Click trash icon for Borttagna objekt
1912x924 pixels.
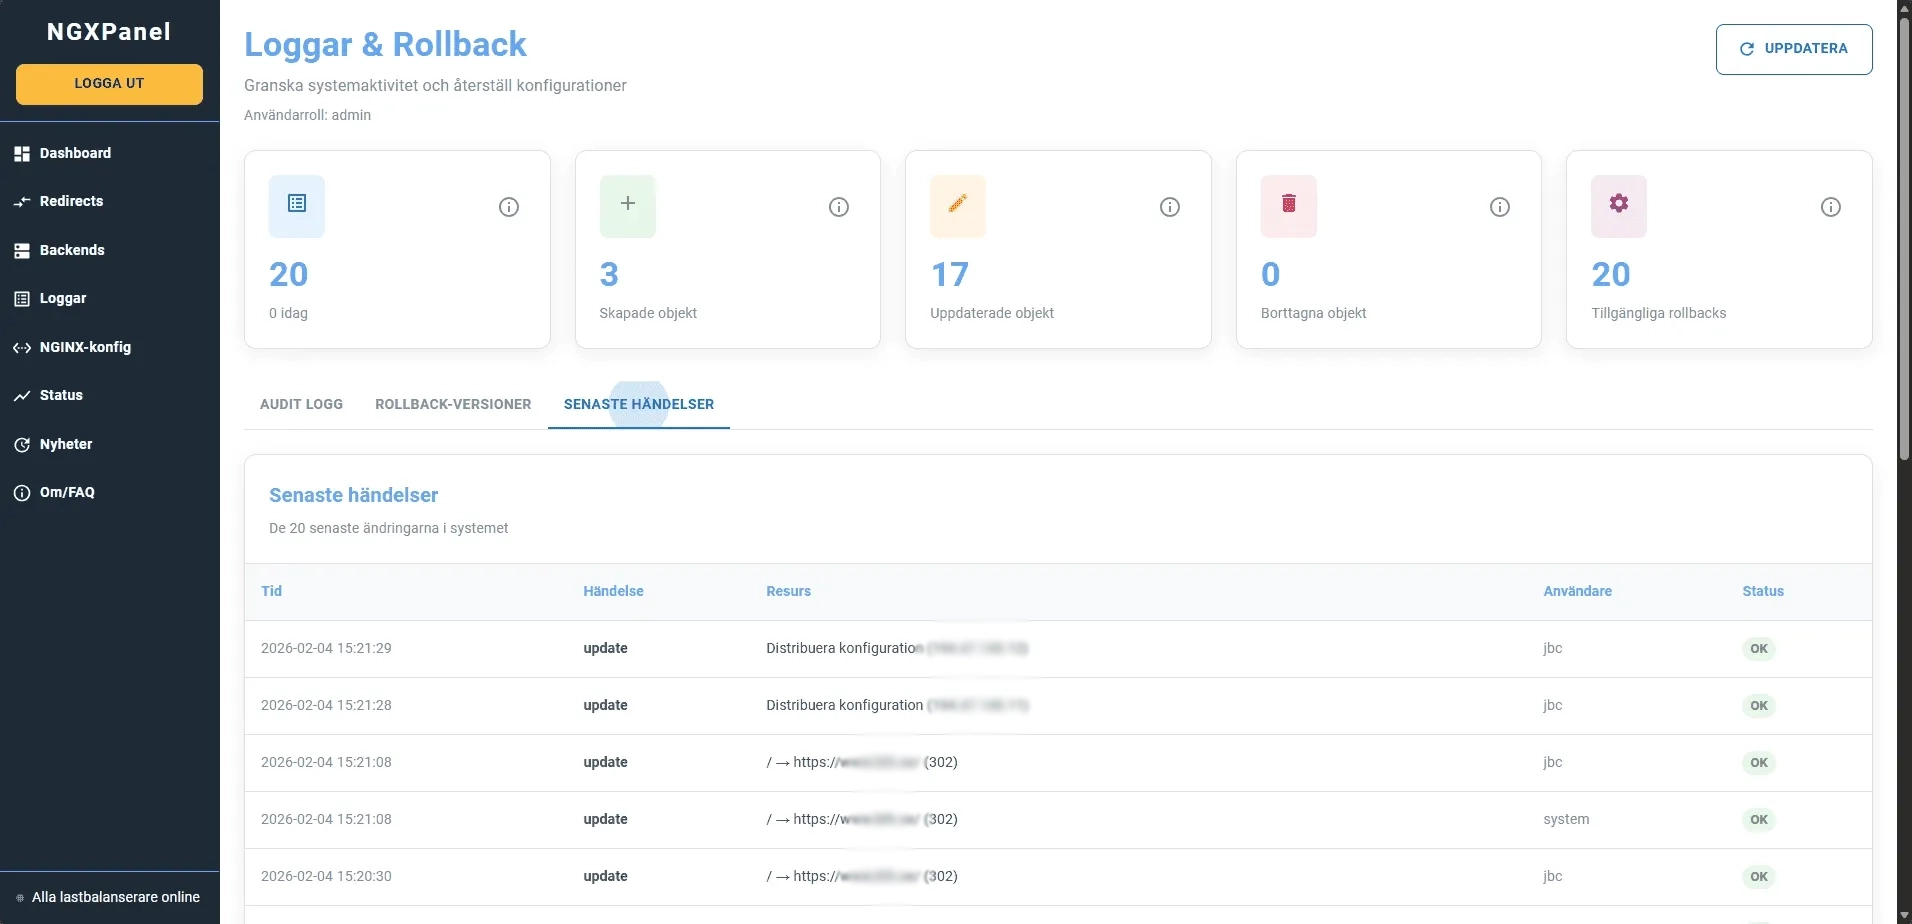click(x=1289, y=204)
